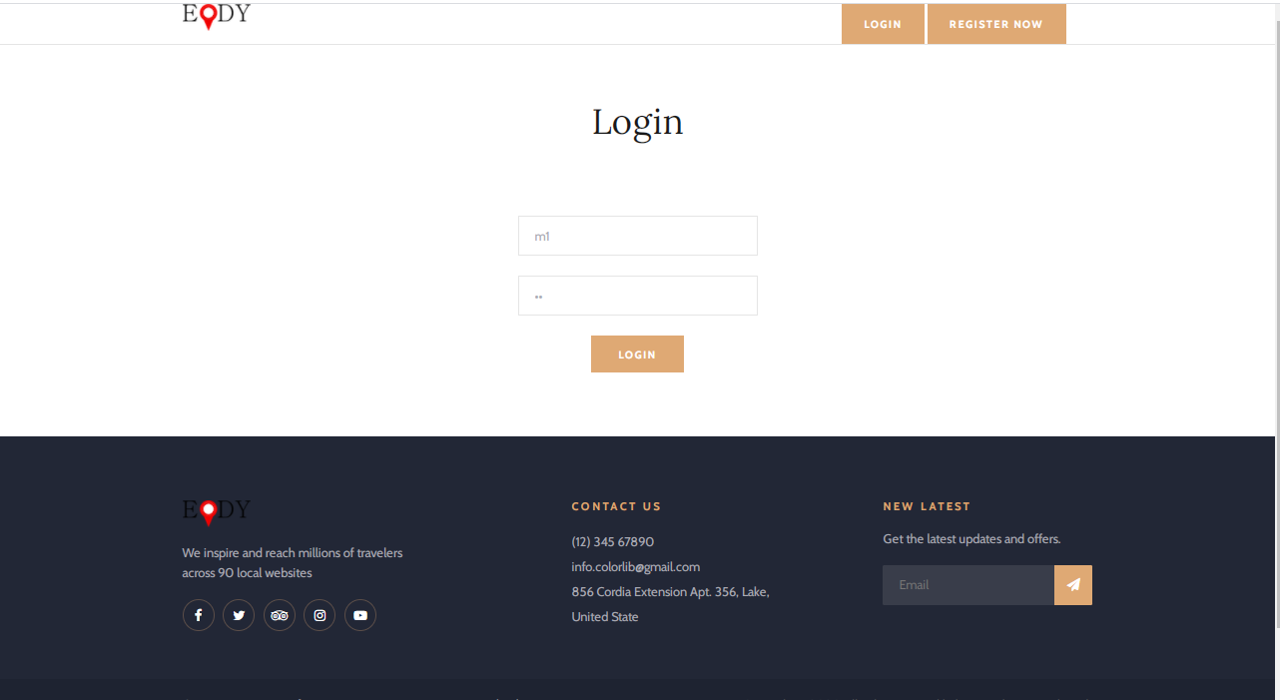
Task: Open the Instagram icon link
Action: point(320,615)
